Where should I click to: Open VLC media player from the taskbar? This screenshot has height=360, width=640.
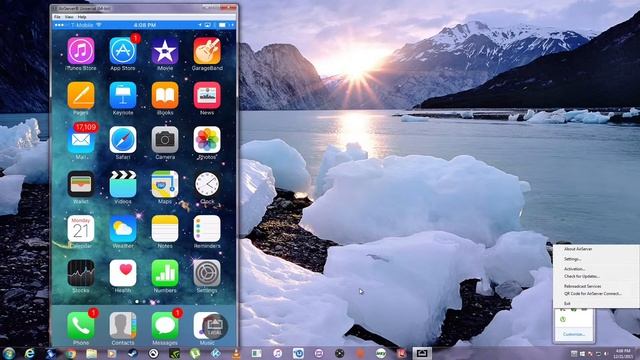coord(236,353)
